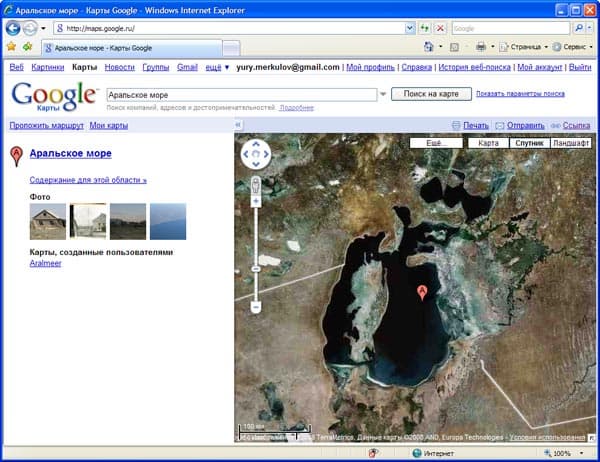Zoom out with the minus button

click(256, 307)
